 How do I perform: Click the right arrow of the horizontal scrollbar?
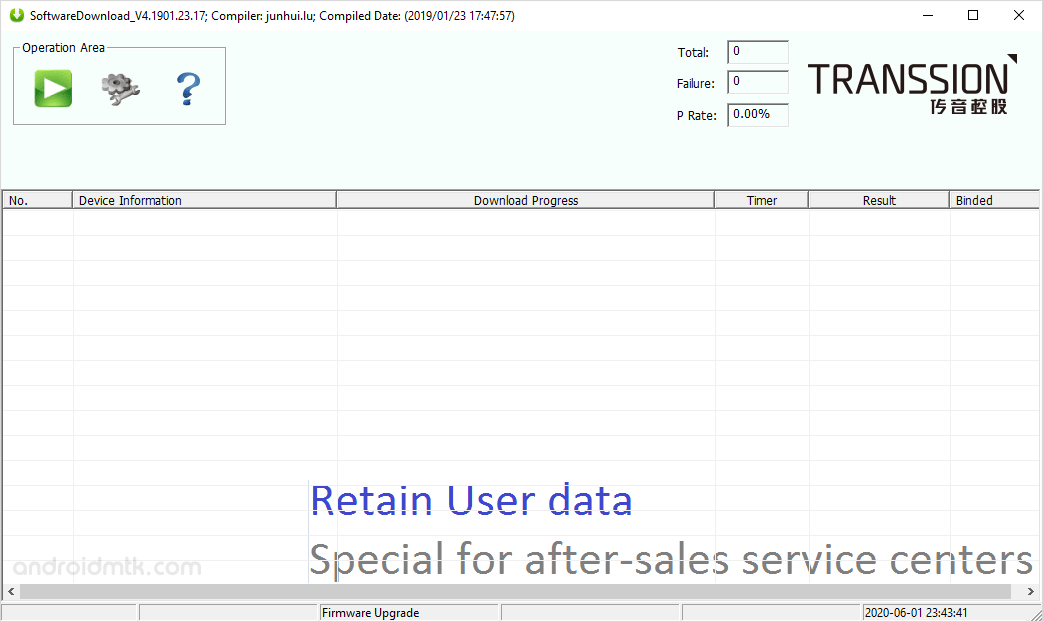[x=1031, y=591]
